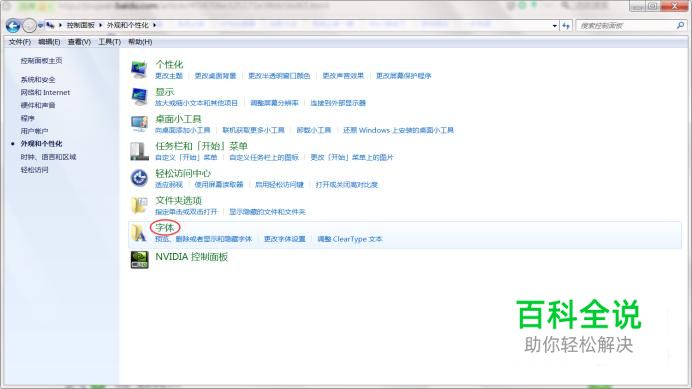The height and width of the screenshot is (389, 692).
Task: Open 轻松访问 in the sidebar
Action: 34,170
